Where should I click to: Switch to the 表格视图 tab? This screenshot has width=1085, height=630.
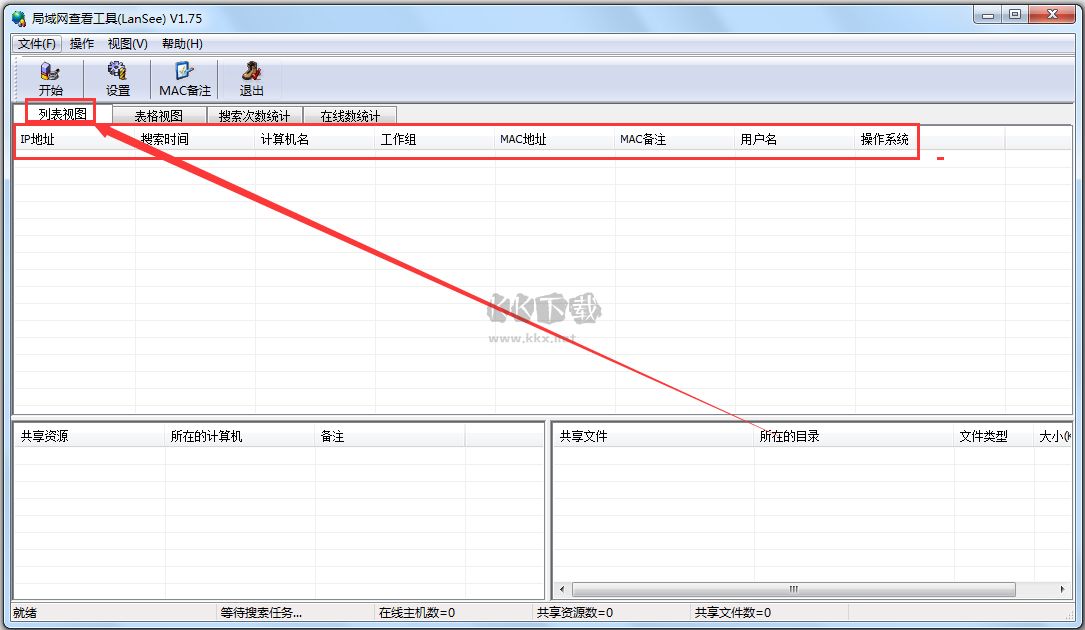click(x=158, y=114)
